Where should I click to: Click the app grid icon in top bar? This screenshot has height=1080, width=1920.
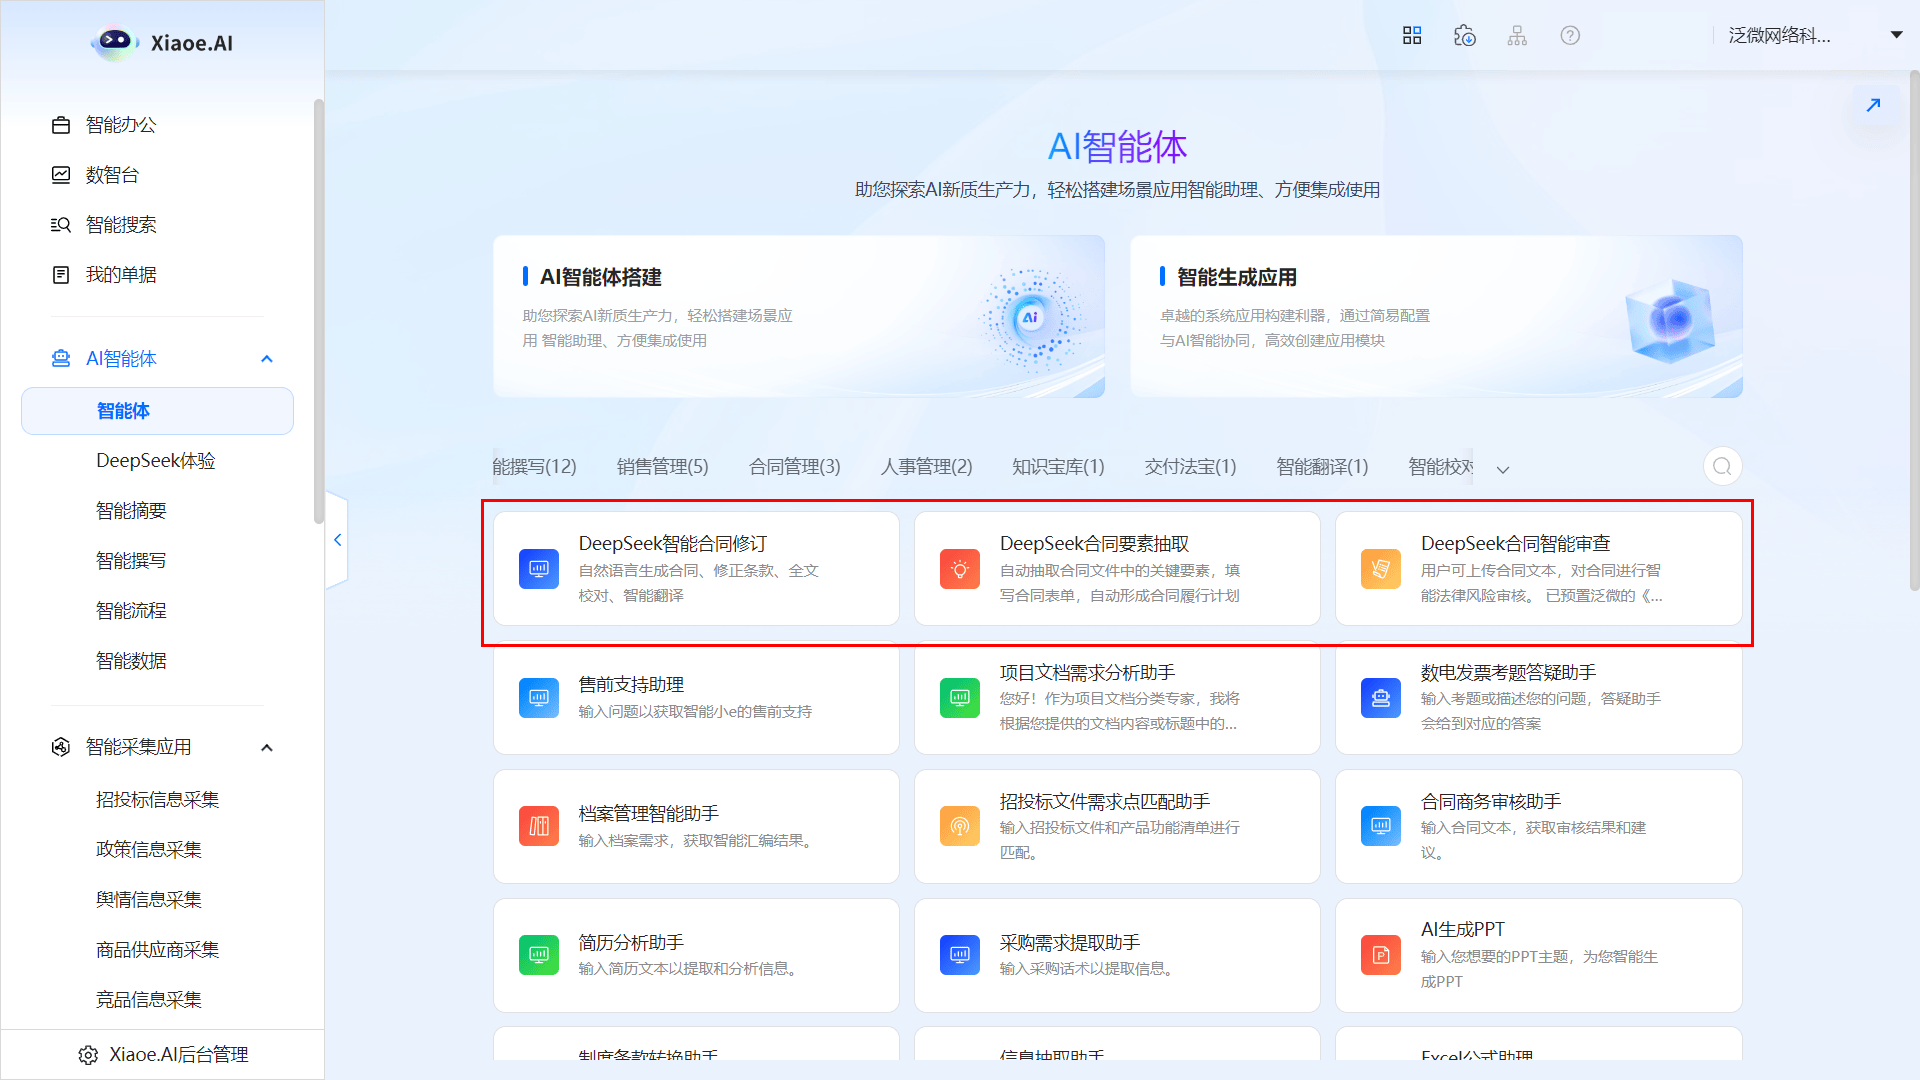click(x=1411, y=34)
